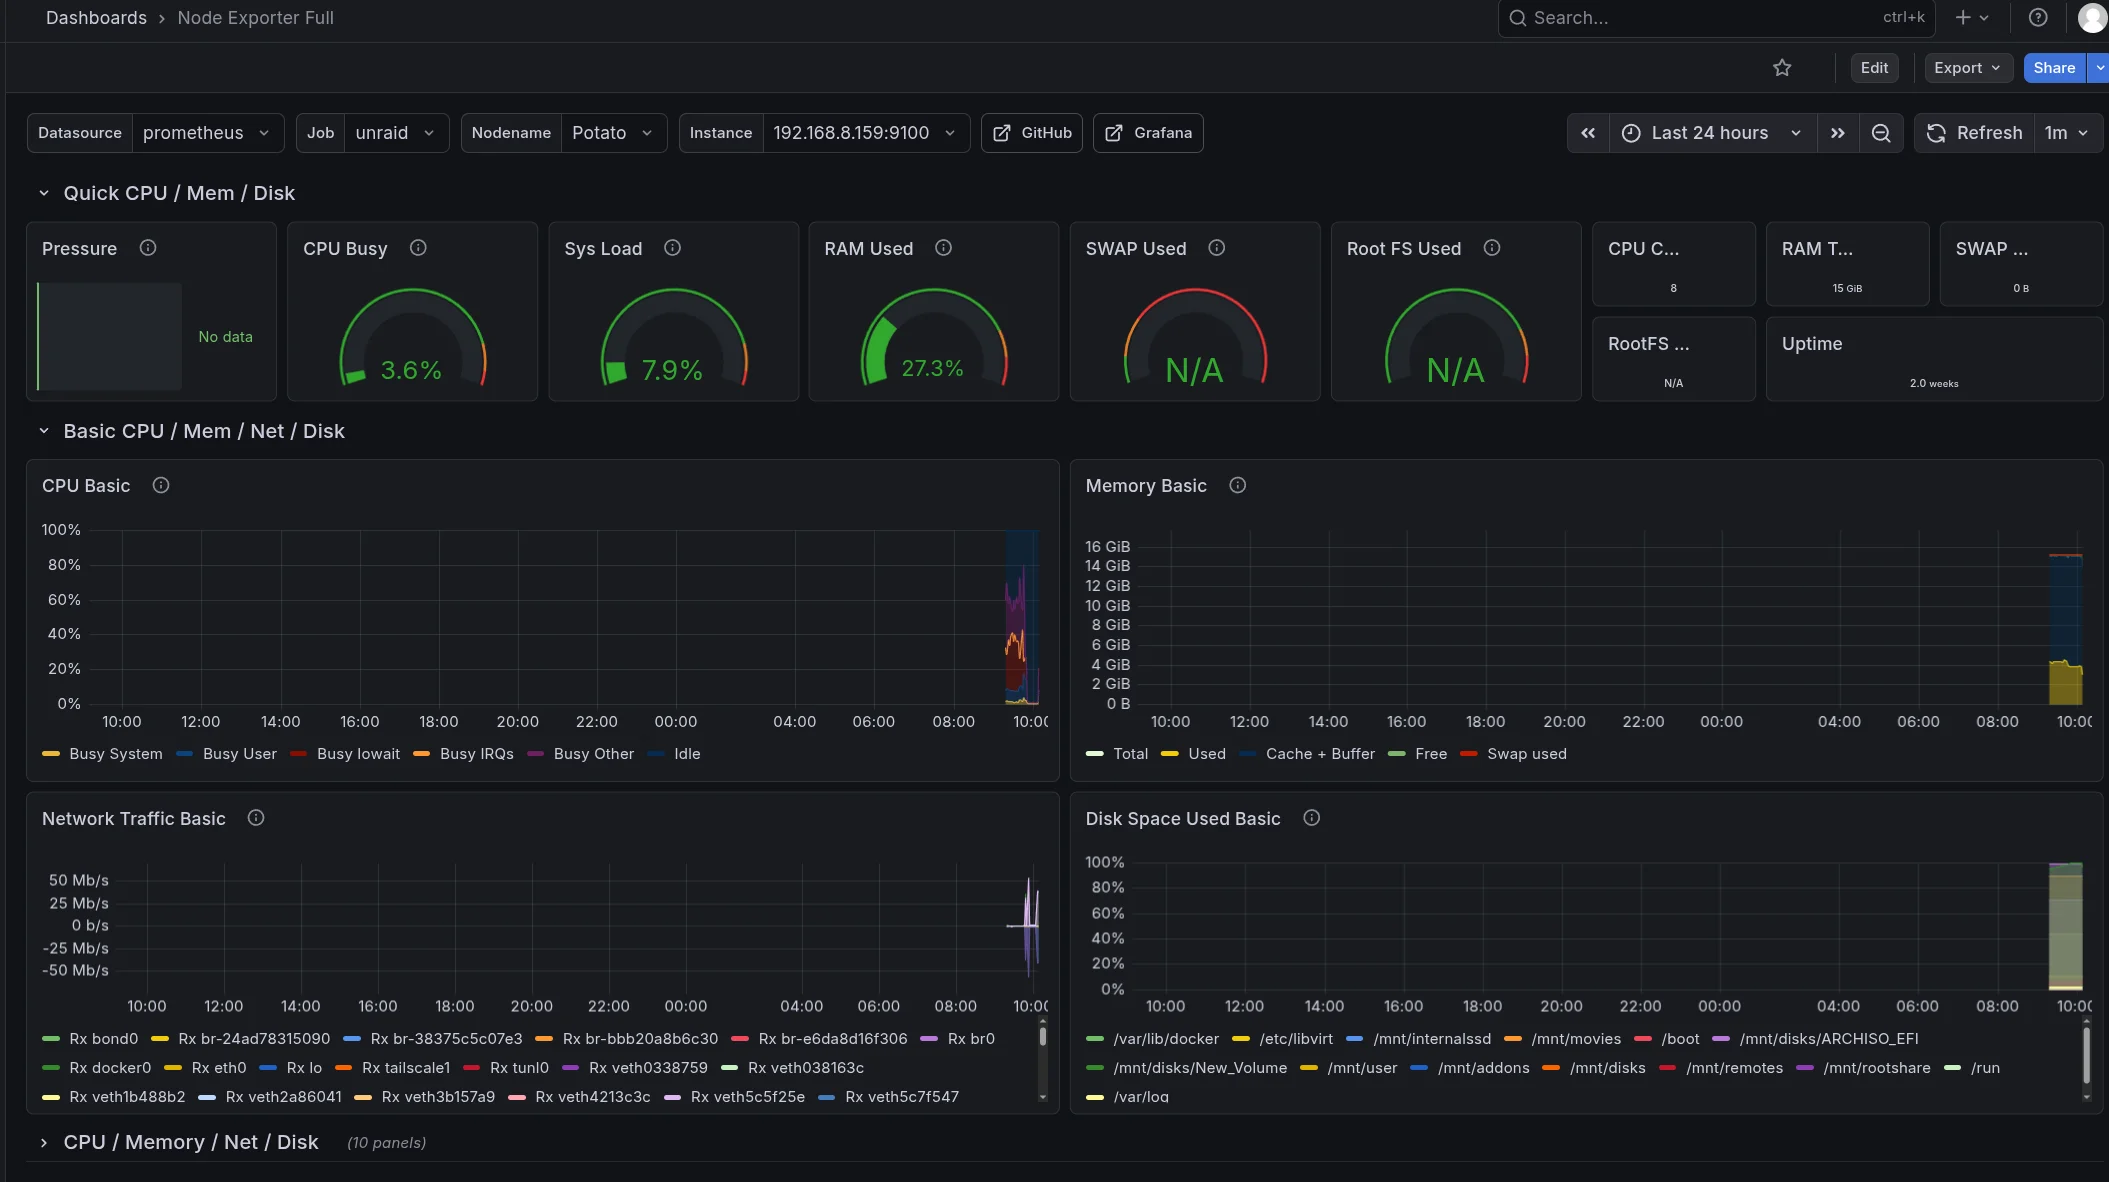The width and height of the screenshot is (2109, 1182).
Task: Open Disk Space Used Basic title menu
Action: [1183, 819]
